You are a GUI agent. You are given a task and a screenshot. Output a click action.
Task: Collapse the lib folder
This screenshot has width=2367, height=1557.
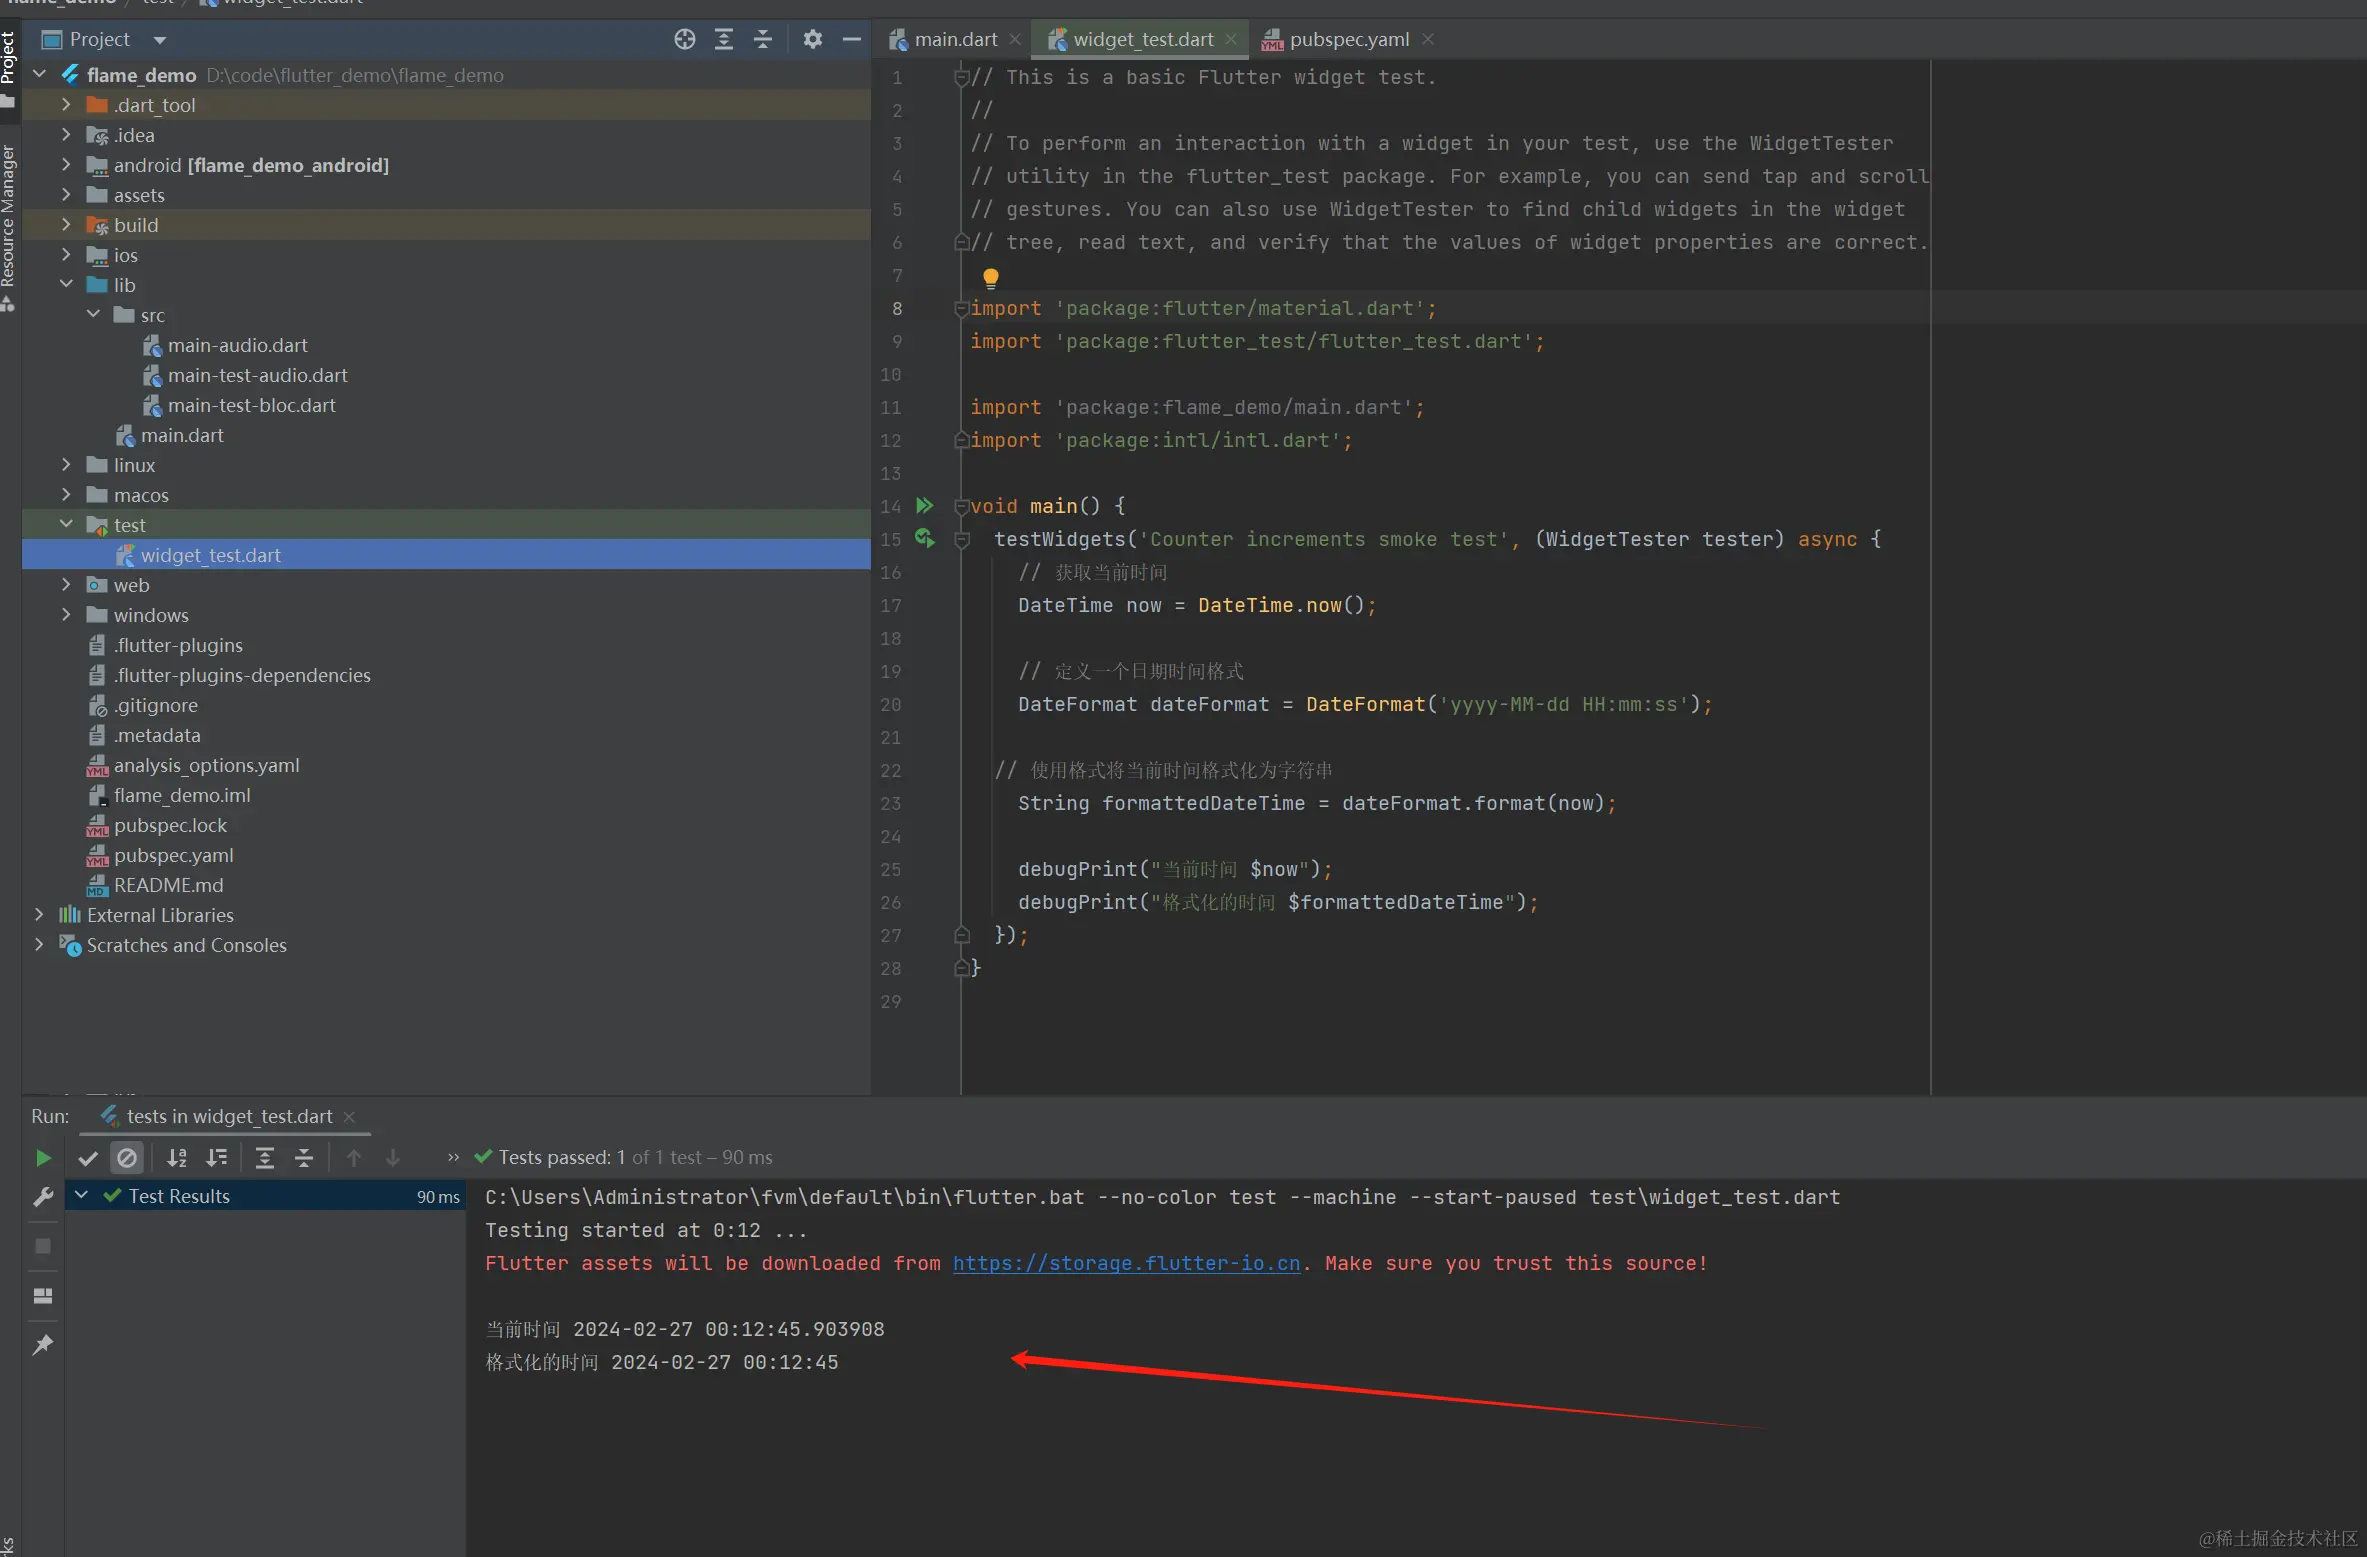click(x=66, y=285)
